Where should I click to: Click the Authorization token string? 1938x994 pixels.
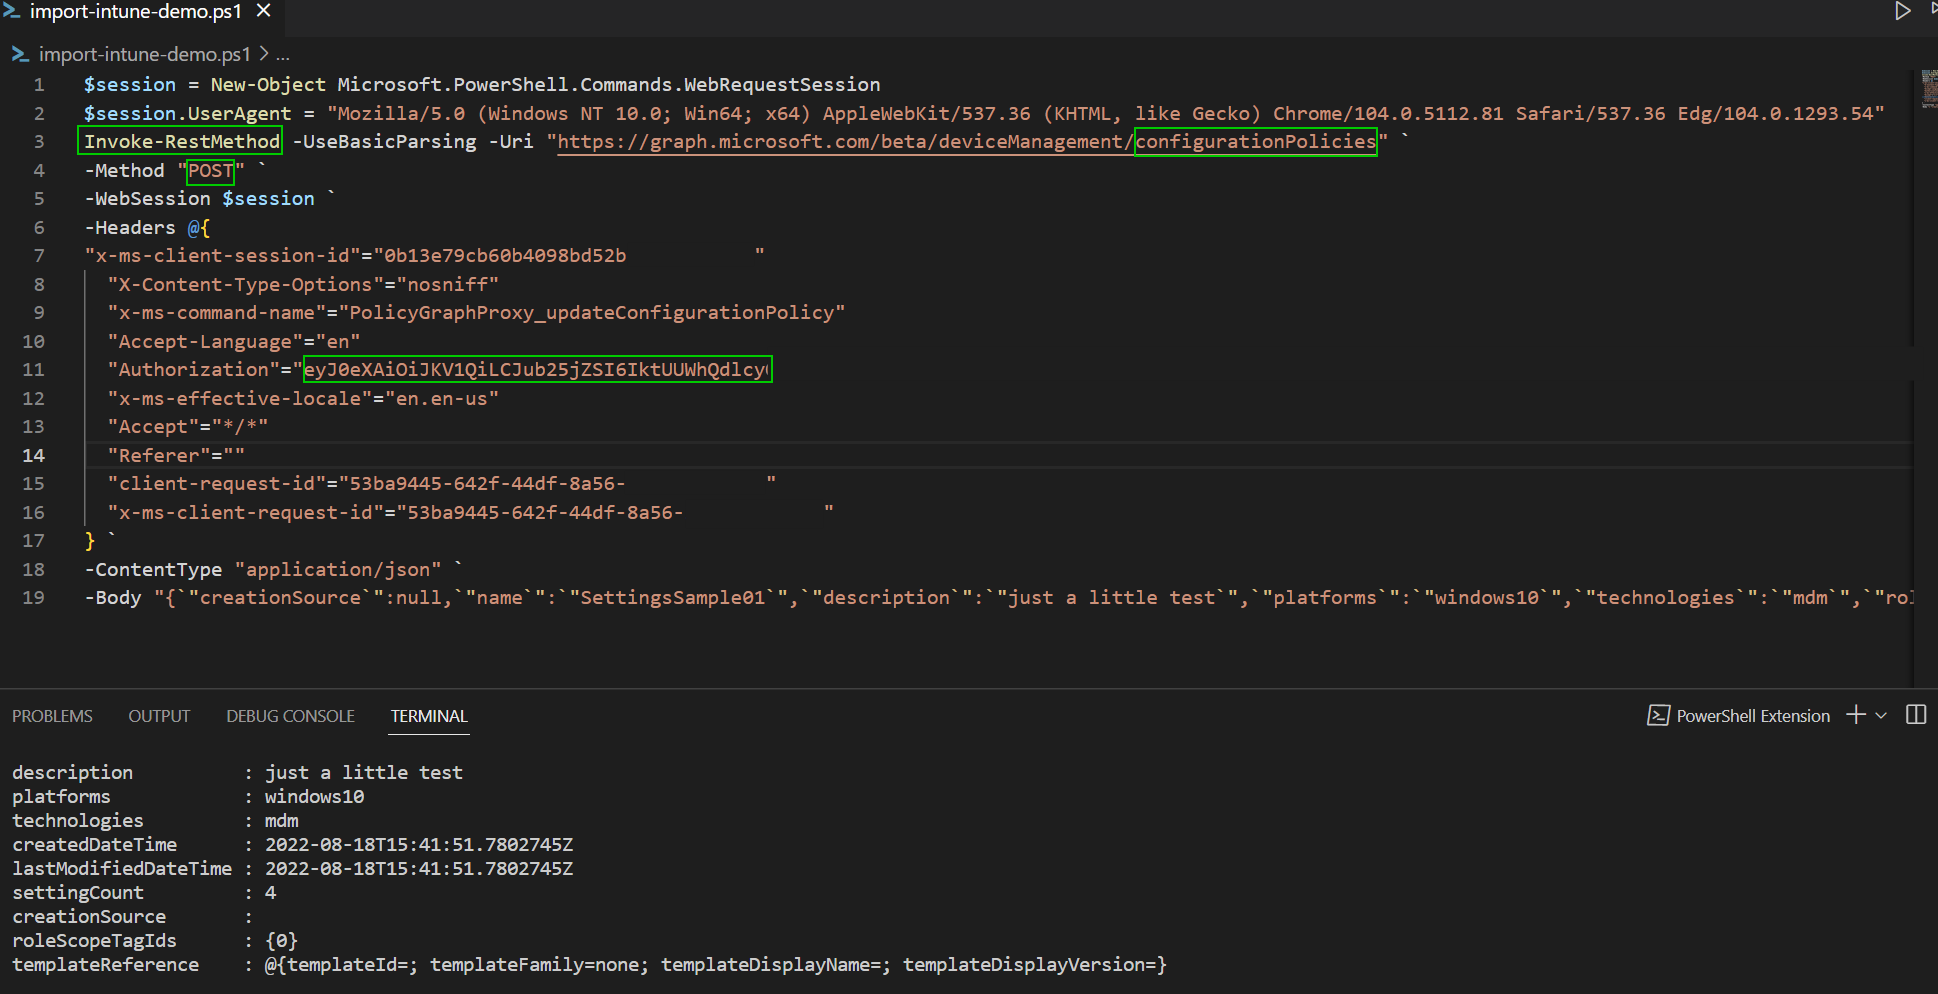[x=537, y=370]
